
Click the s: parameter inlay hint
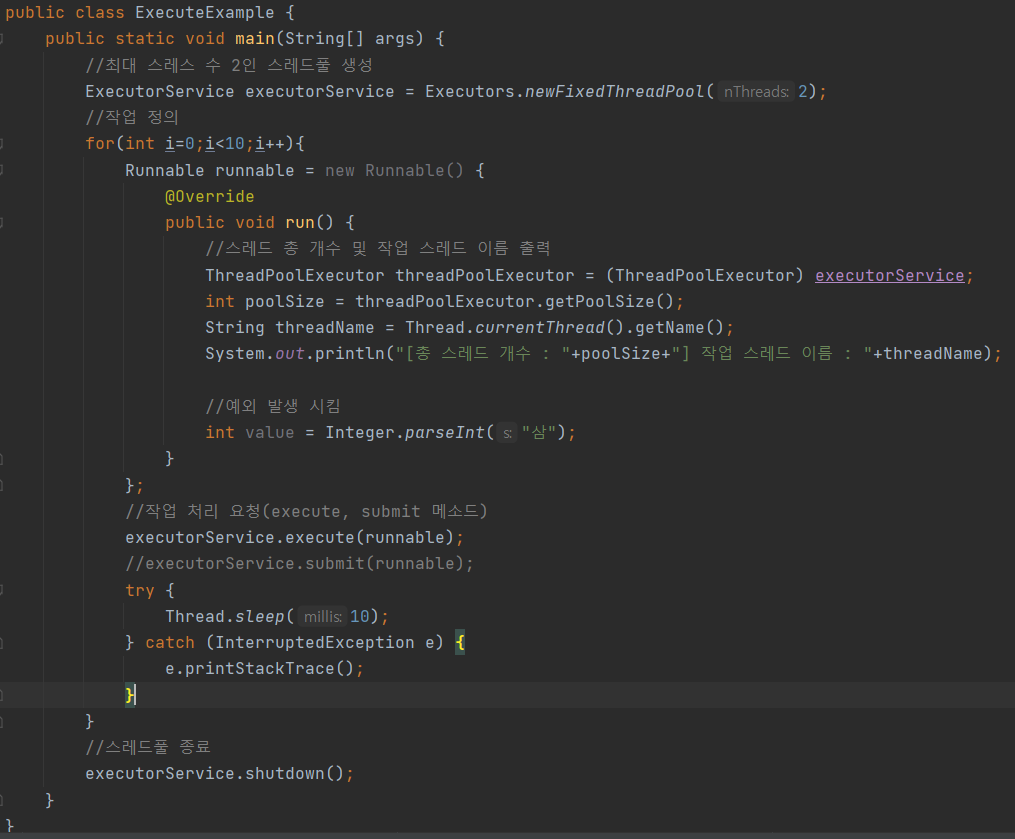tap(508, 433)
